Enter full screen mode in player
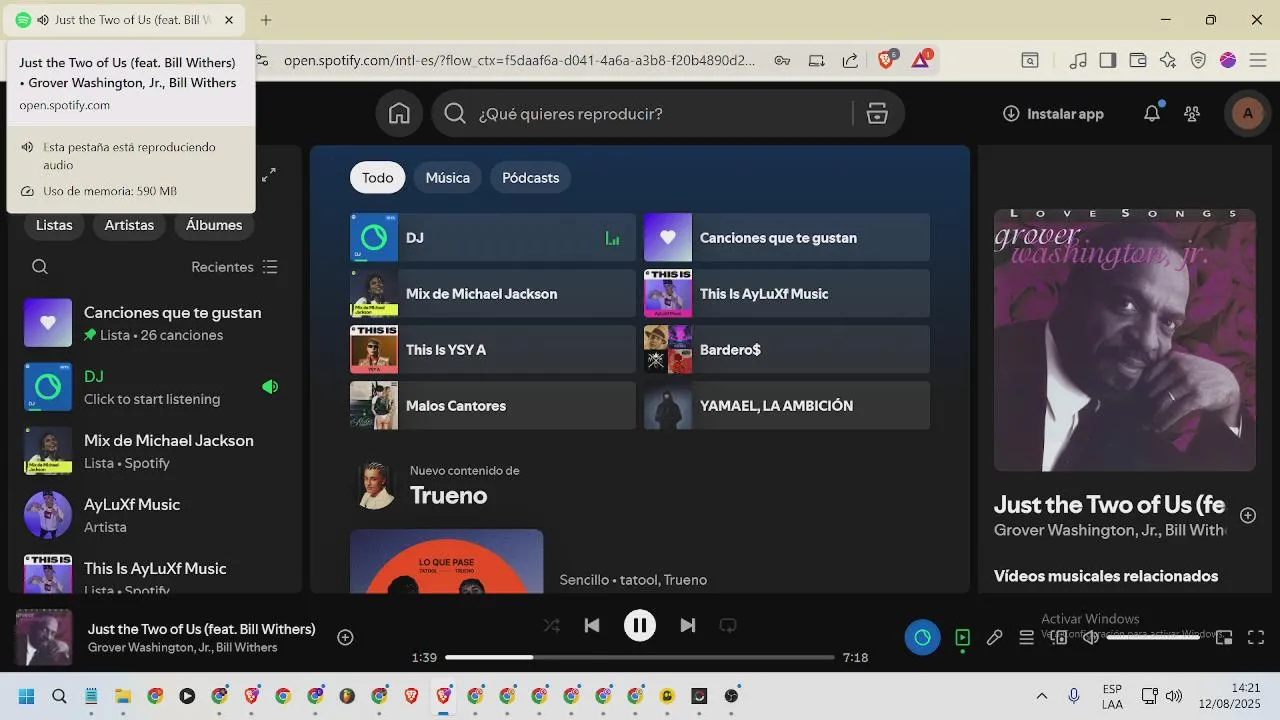 1256,637
